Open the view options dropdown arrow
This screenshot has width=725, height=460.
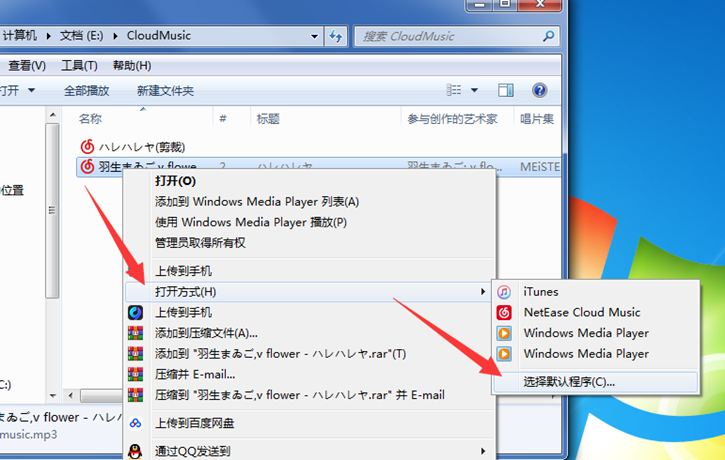475,91
